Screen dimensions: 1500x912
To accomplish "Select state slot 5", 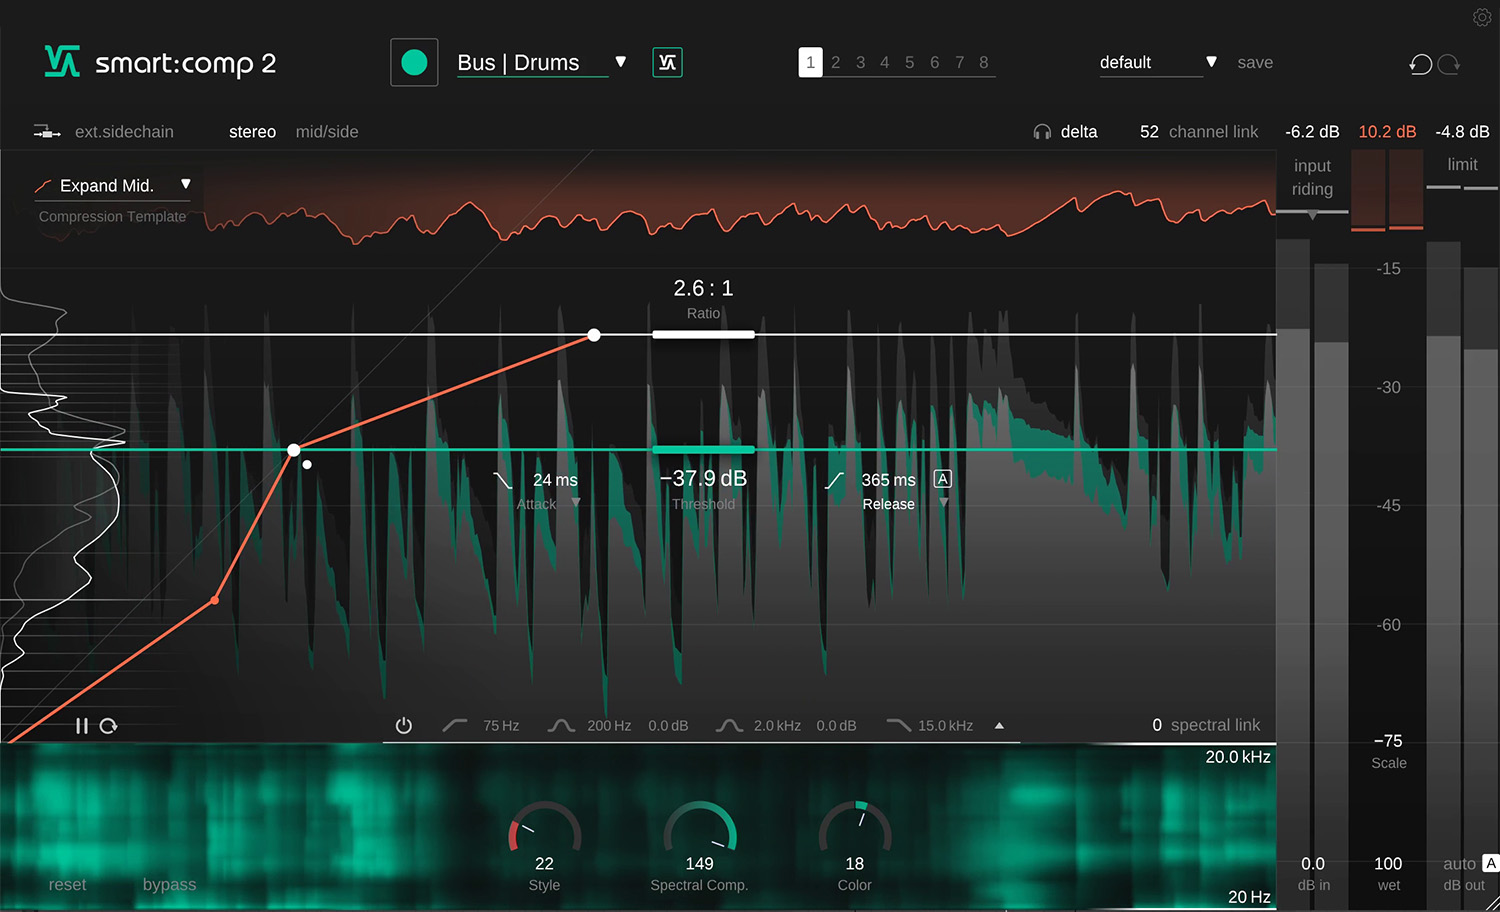I will click(x=910, y=62).
